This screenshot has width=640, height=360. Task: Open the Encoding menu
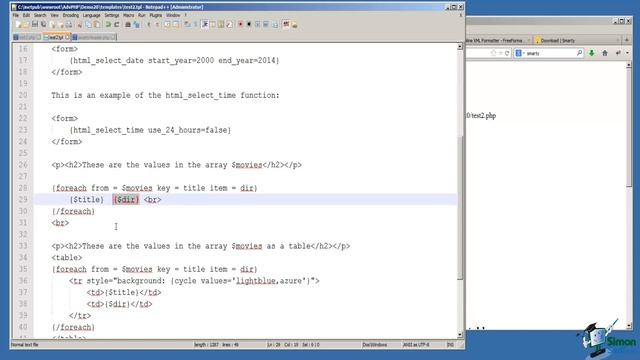(71, 15)
